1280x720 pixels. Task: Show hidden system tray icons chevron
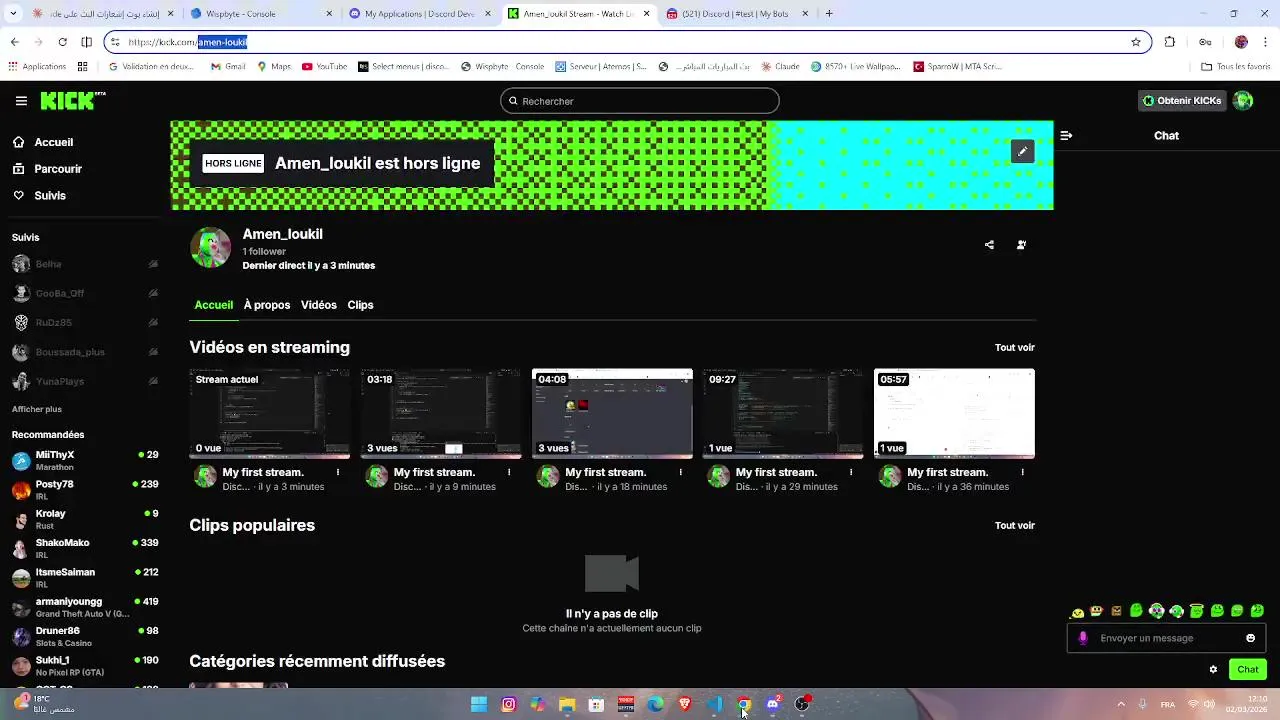(x=1120, y=704)
